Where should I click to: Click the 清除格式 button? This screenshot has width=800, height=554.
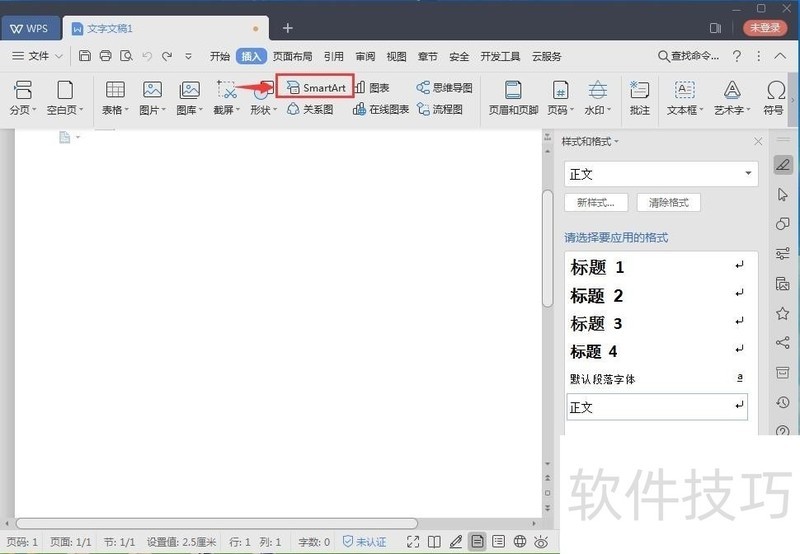669,203
